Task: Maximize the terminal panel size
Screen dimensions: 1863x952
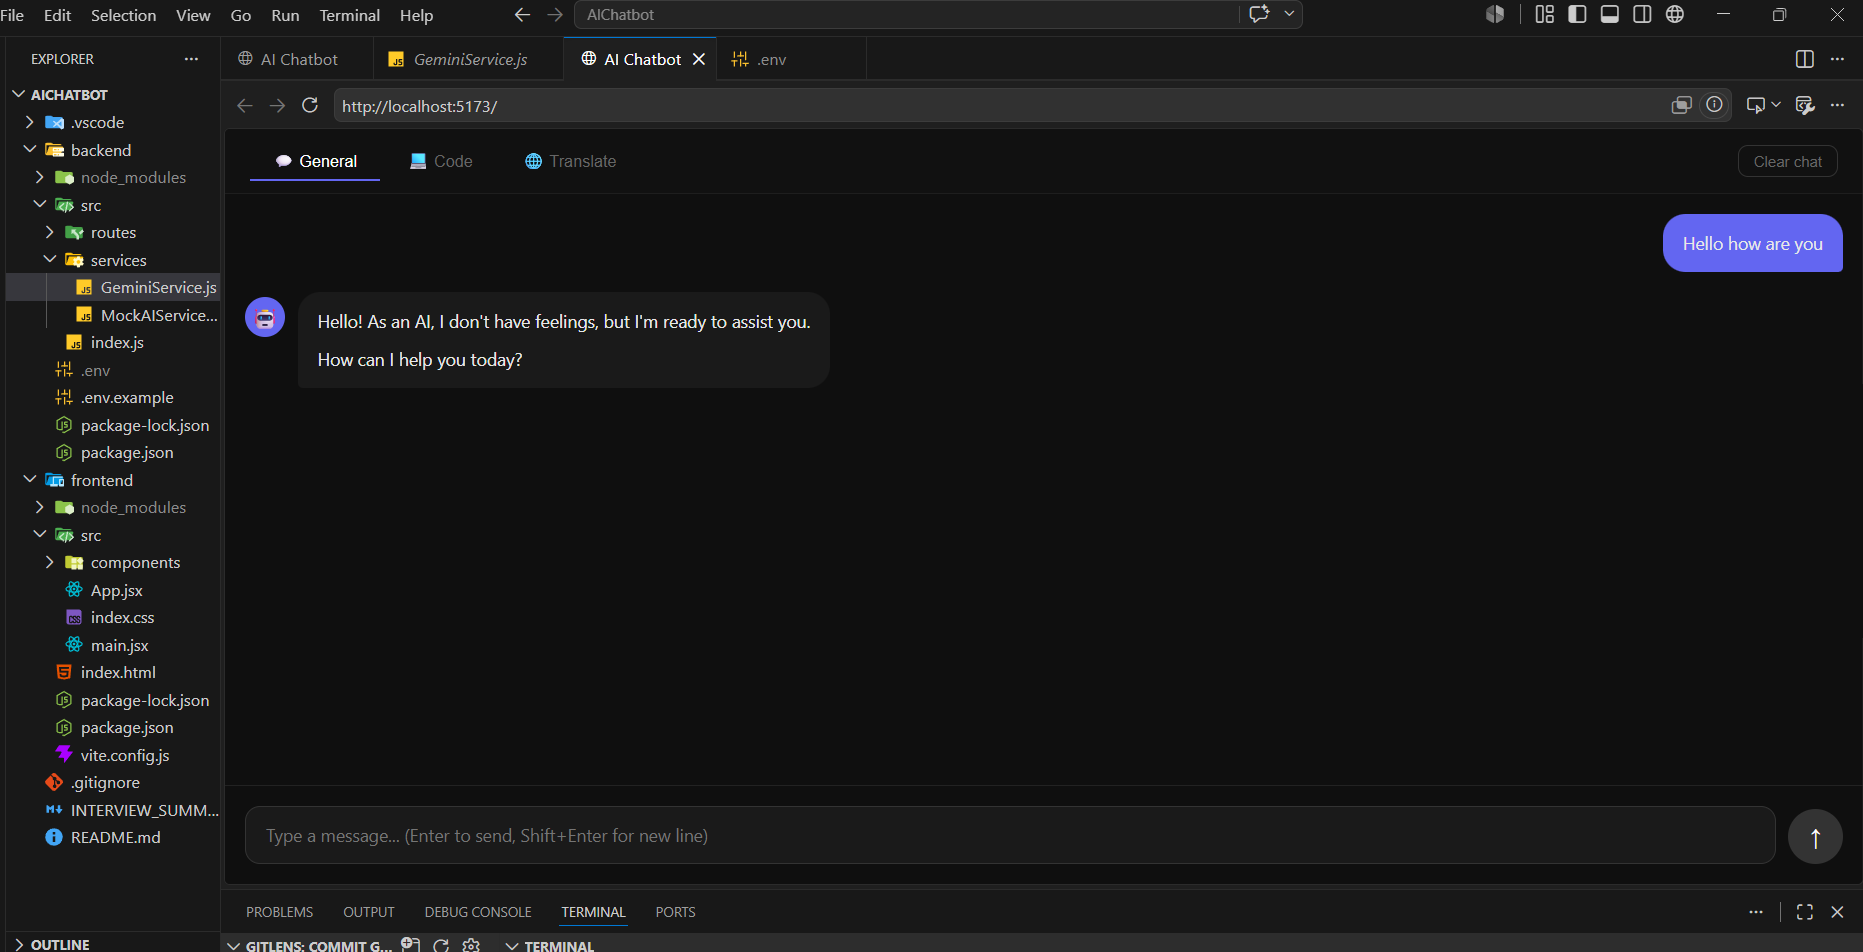Action: point(1805,912)
